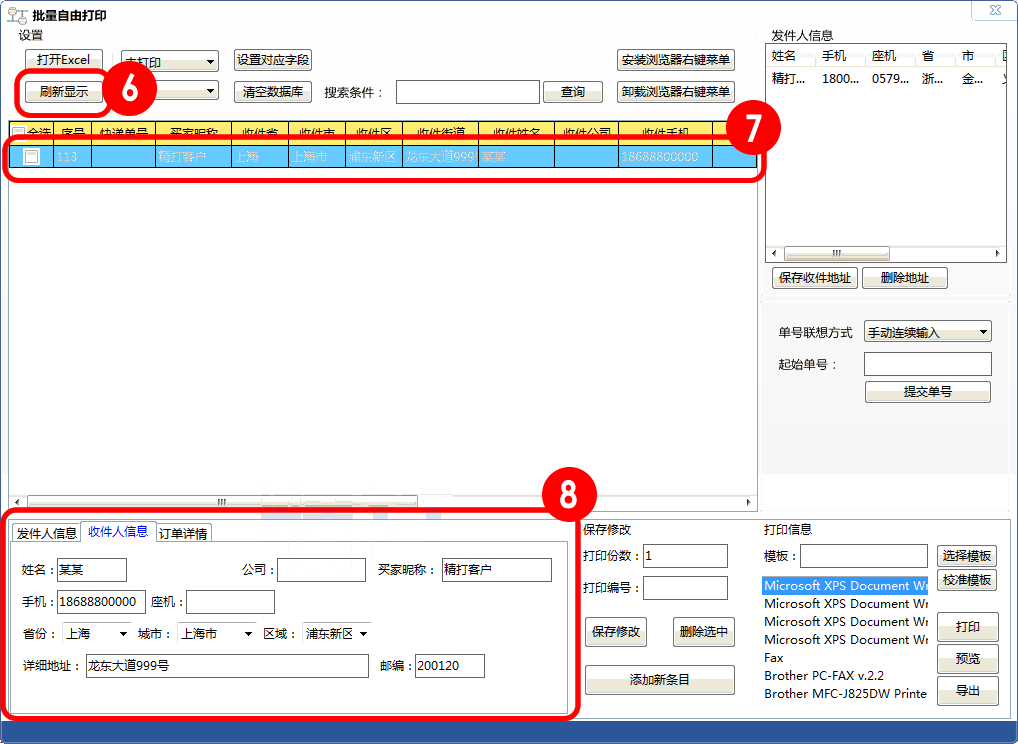Check the 全选 select-all checkbox in table header
Viewport: 1018px width, 744px height.
19,131
